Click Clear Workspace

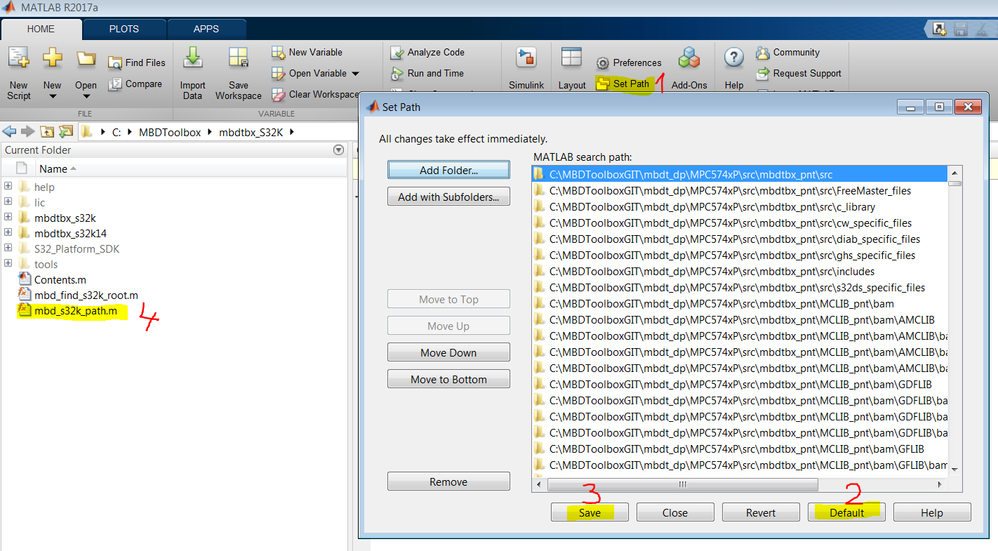(315, 94)
